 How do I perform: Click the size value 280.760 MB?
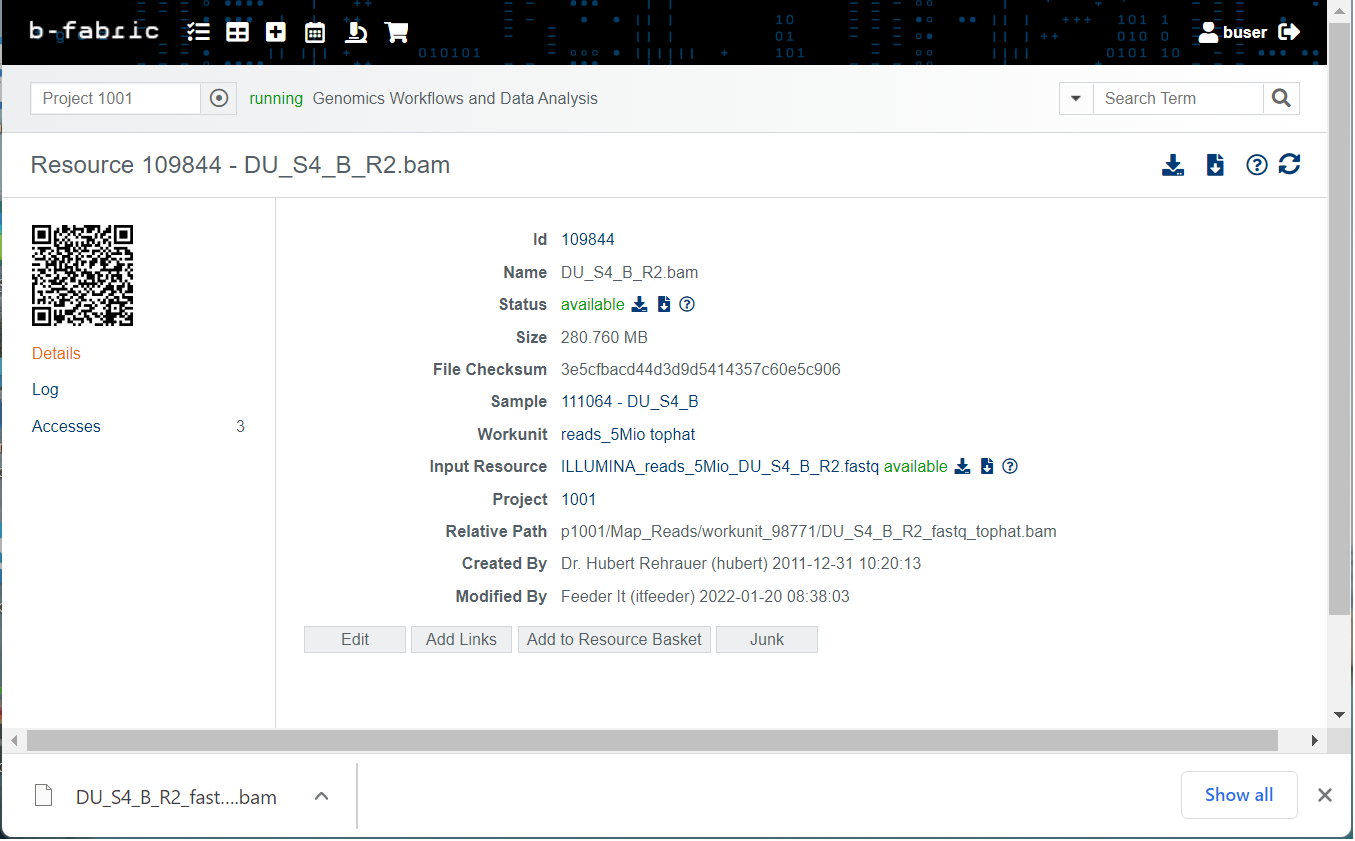(x=604, y=337)
